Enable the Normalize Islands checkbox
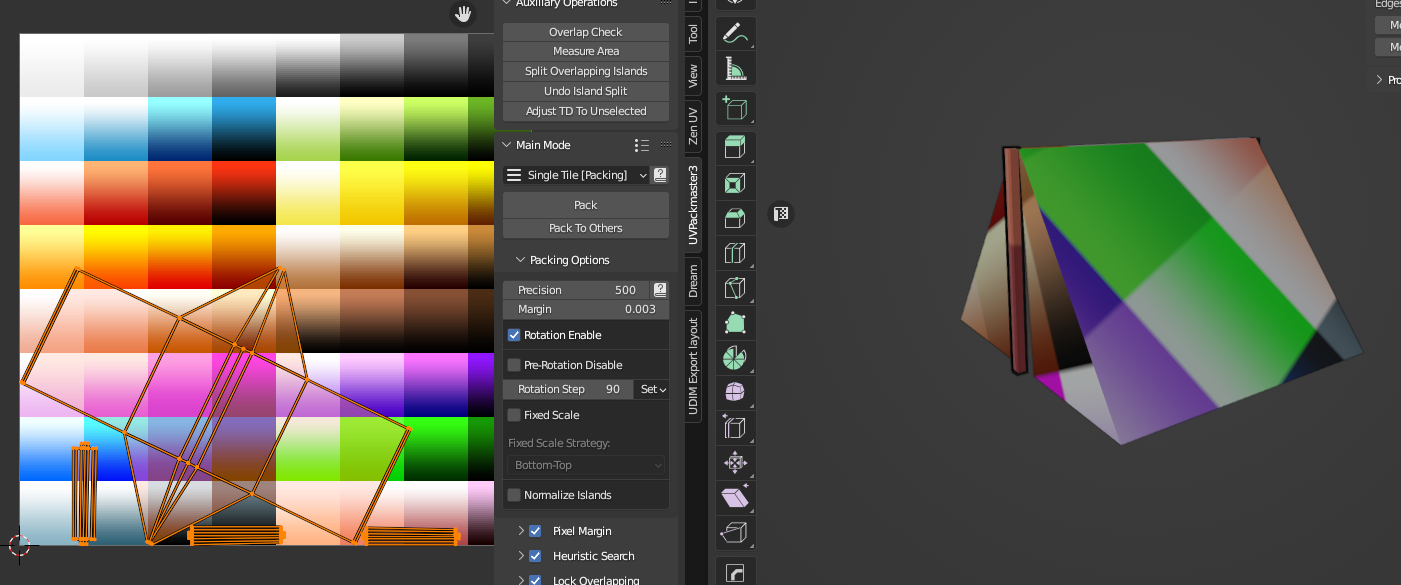Image resolution: width=1401 pixels, height=585 pixels. coord(514,495)
